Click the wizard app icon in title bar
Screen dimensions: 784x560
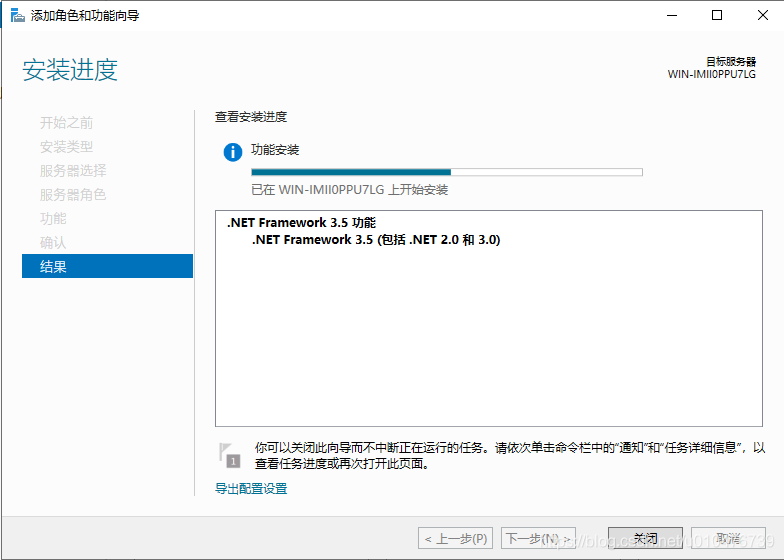(17, 15)
